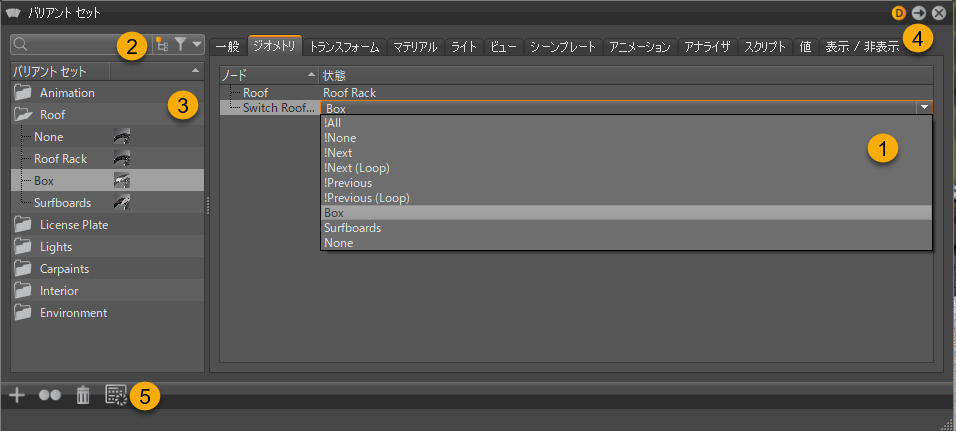956x431 pixels.
Task: Switch to the 表示 / 非表示 tab
Action: click(x=862, y=47)
